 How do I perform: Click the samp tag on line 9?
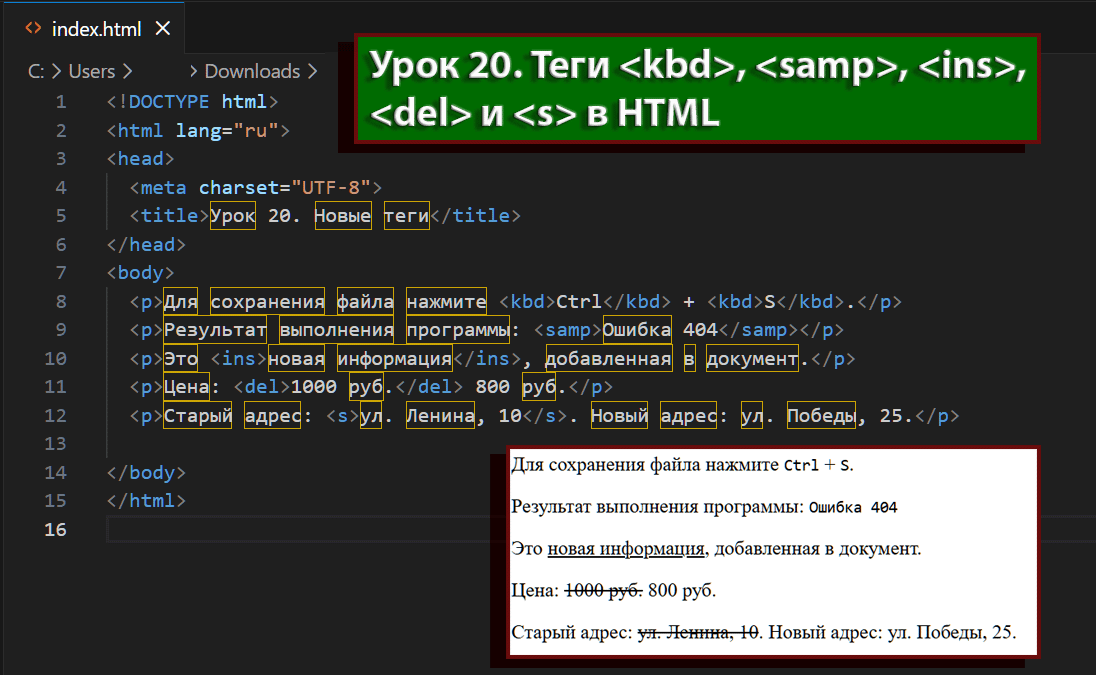[568, 330]
